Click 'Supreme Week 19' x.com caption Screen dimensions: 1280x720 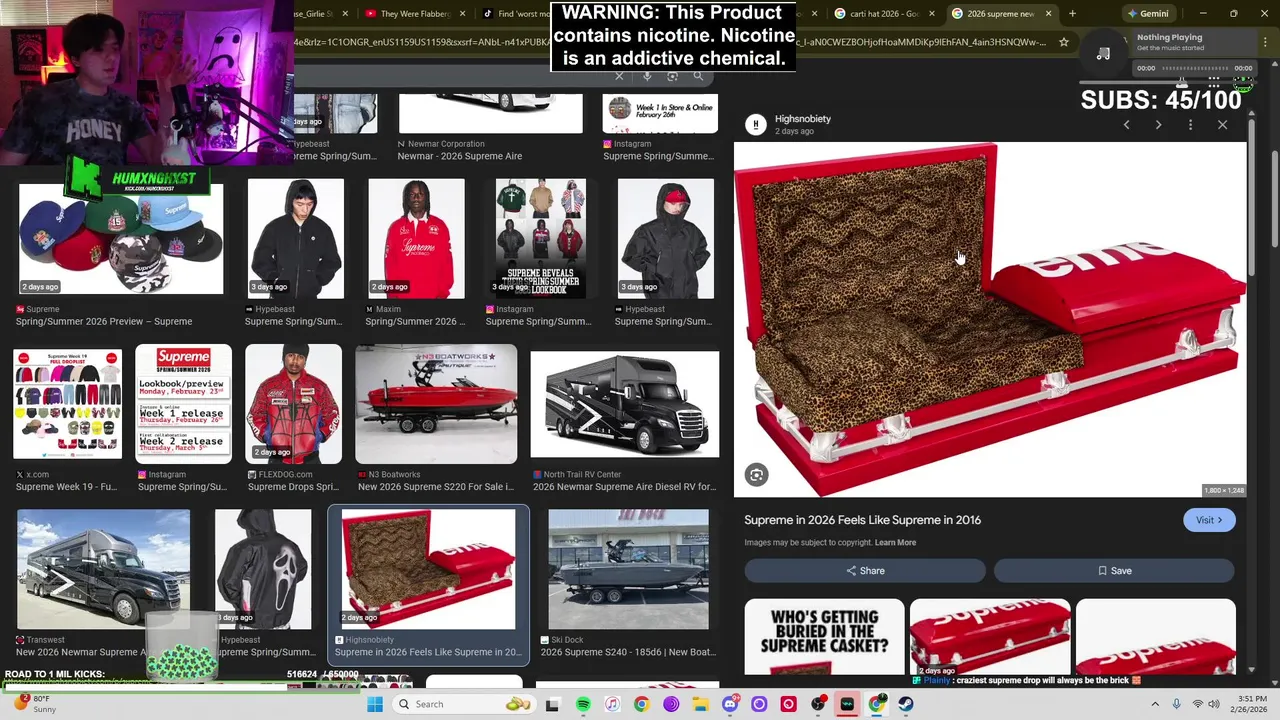coord(65,487)
